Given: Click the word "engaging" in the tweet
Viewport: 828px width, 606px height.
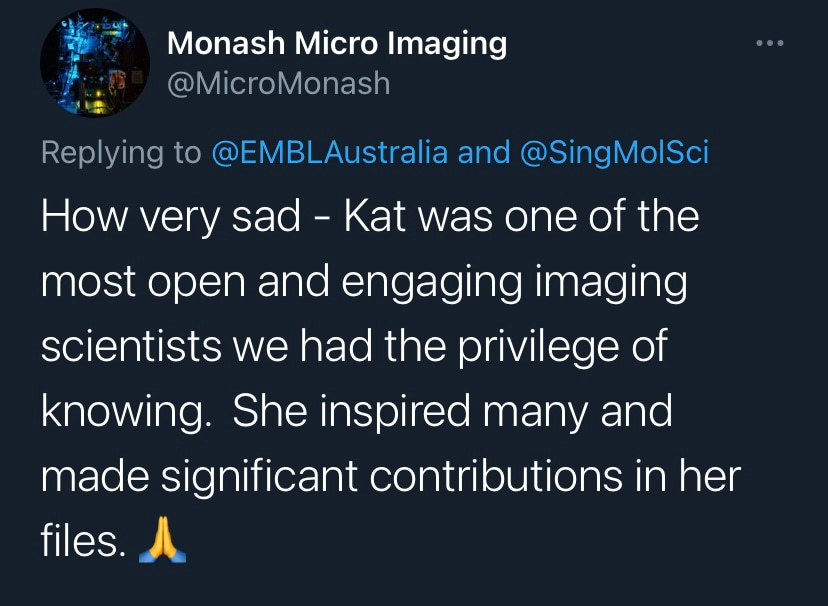Looking at the screenshot, I should point(442,283).
